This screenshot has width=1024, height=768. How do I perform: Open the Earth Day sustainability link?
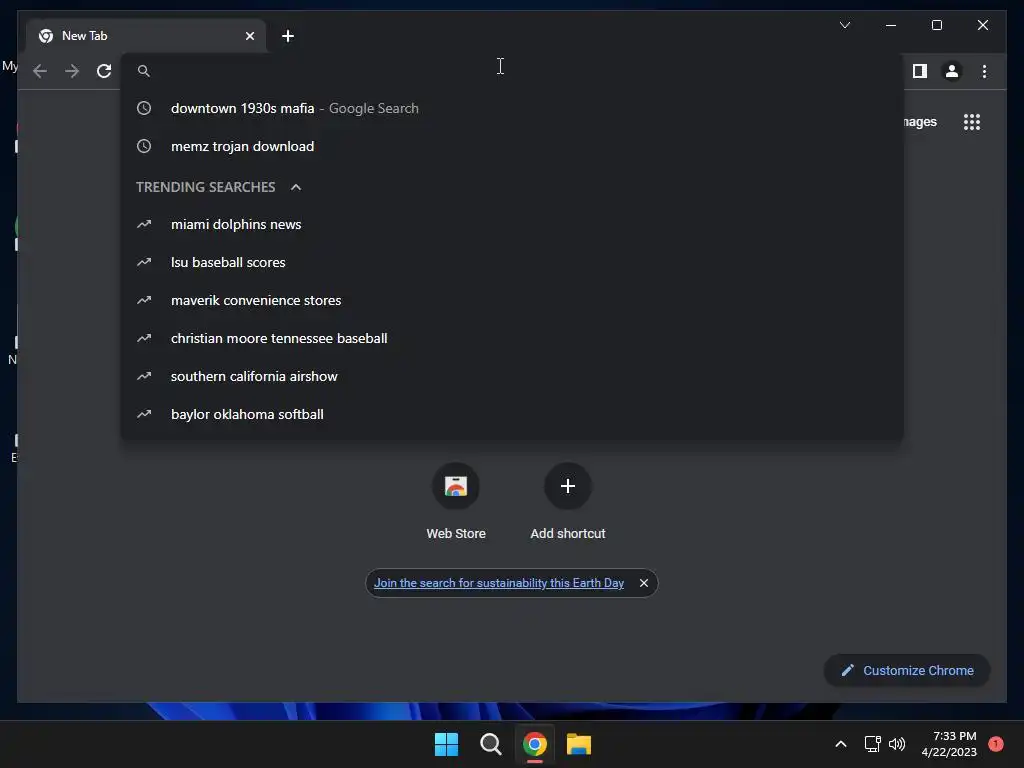499,583
